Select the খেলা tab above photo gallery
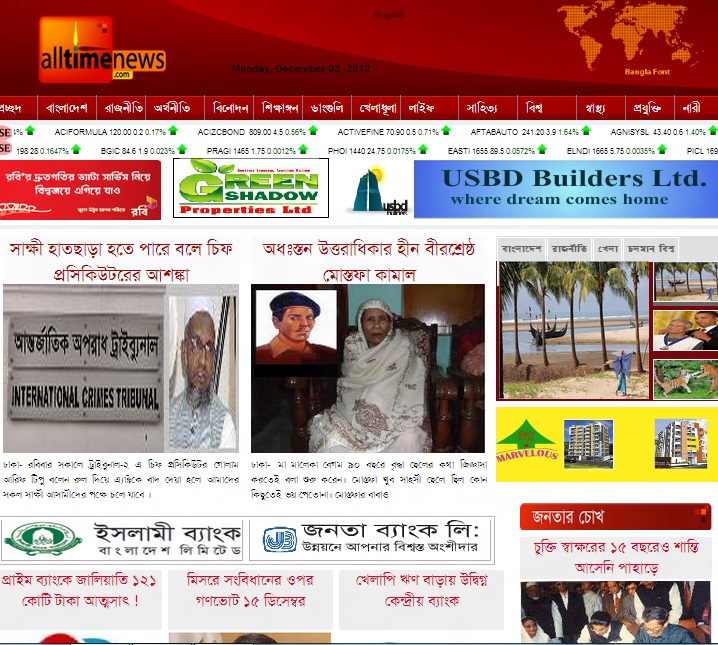718x645 pixels. [x=608, y=249]
